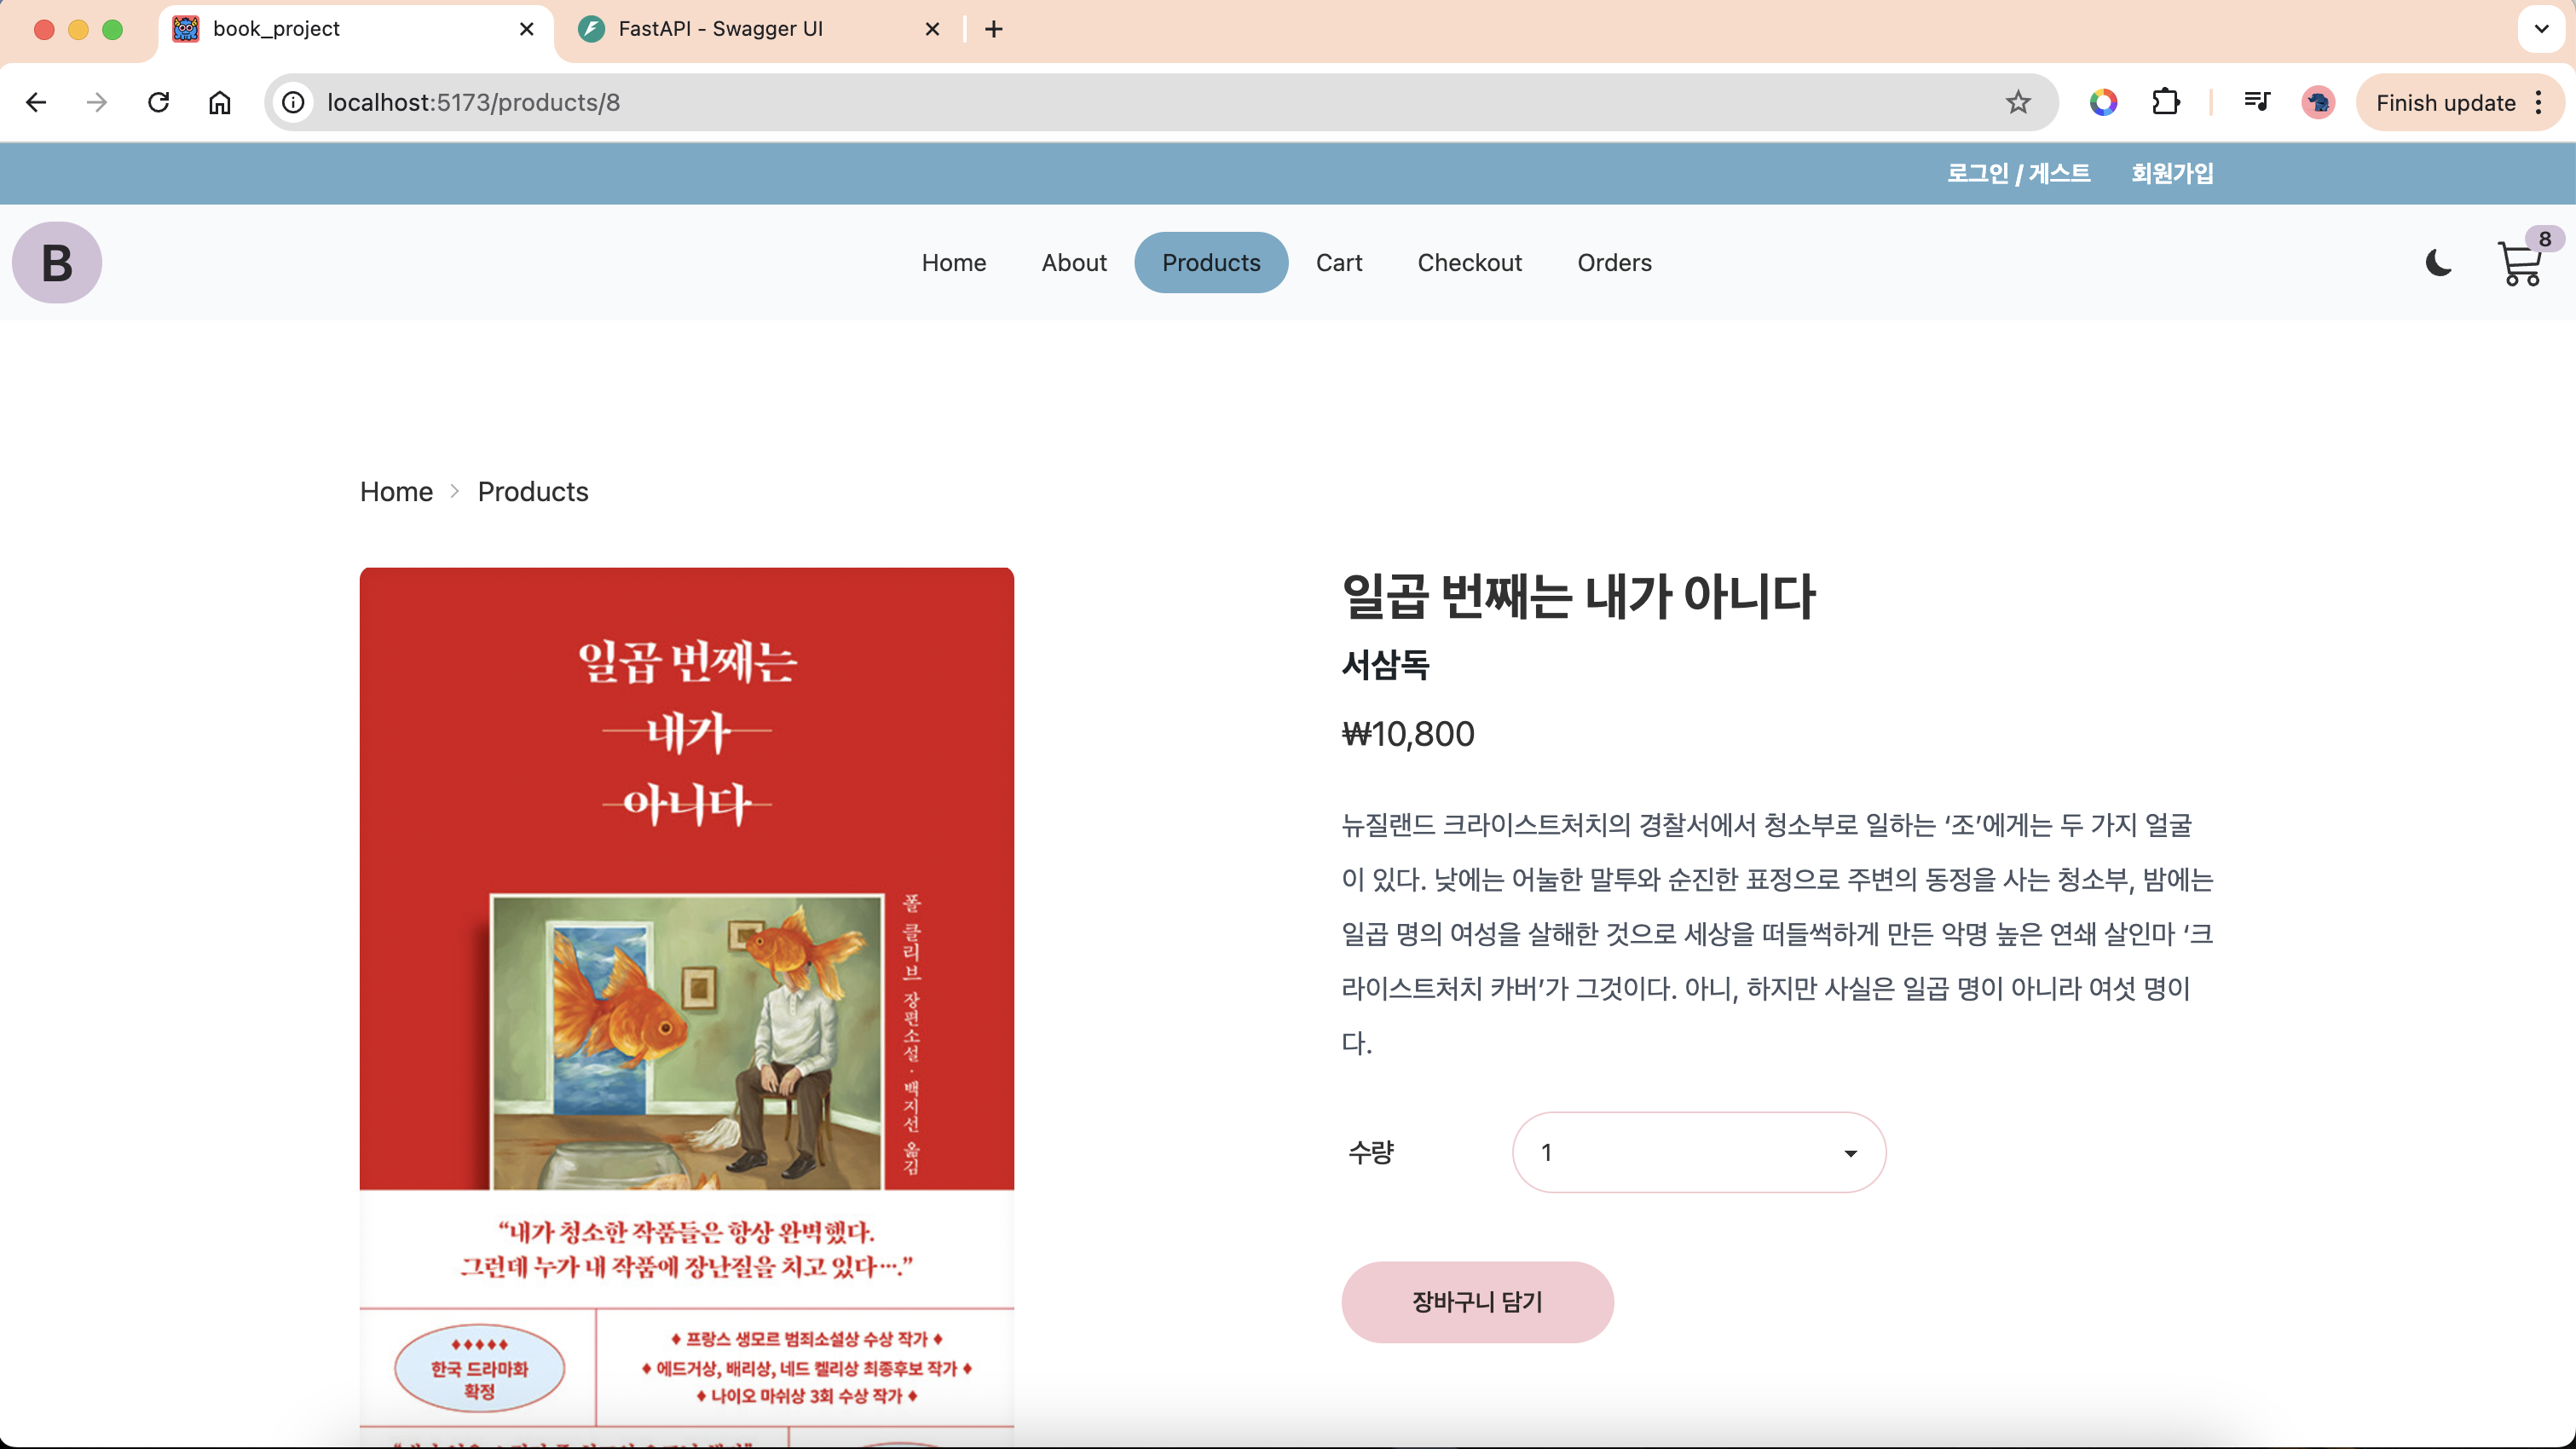This screenshot has width=2576, height=1449.
Task: Click the browser forward arrow
Action: pos(97,102)
